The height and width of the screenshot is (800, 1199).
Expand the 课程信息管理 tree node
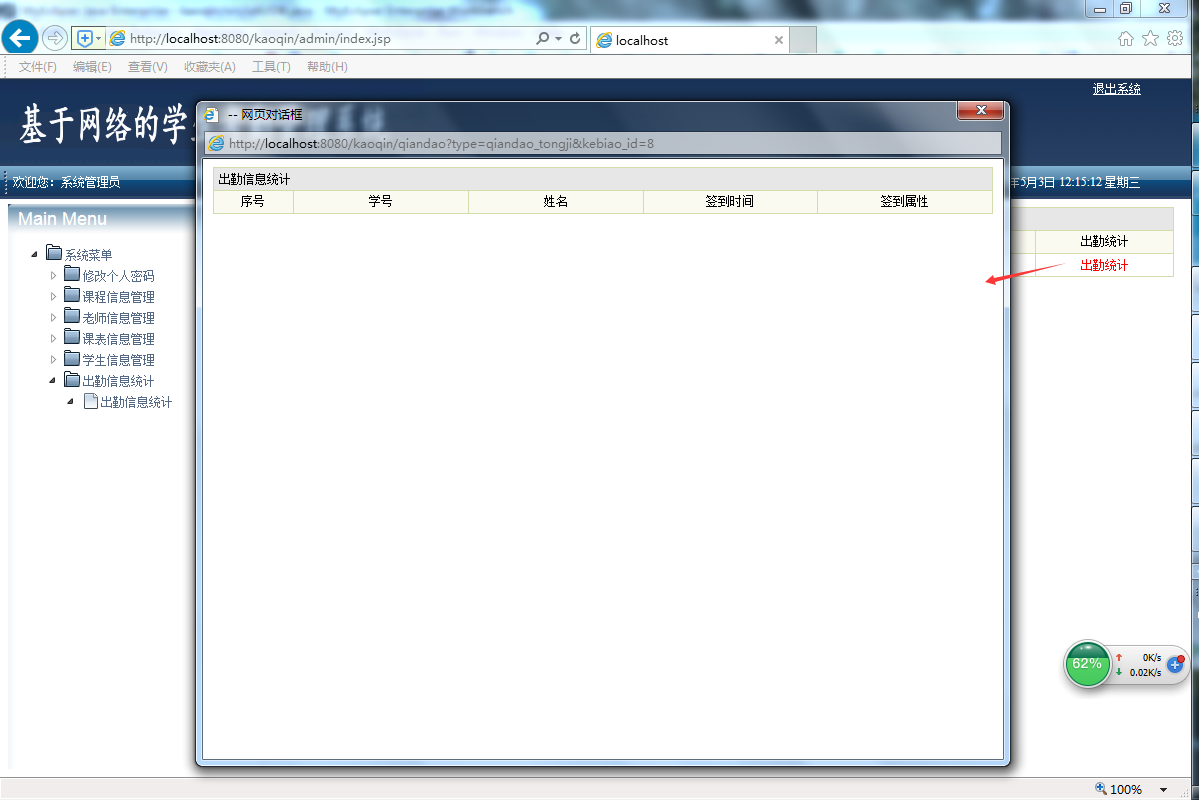53,296
